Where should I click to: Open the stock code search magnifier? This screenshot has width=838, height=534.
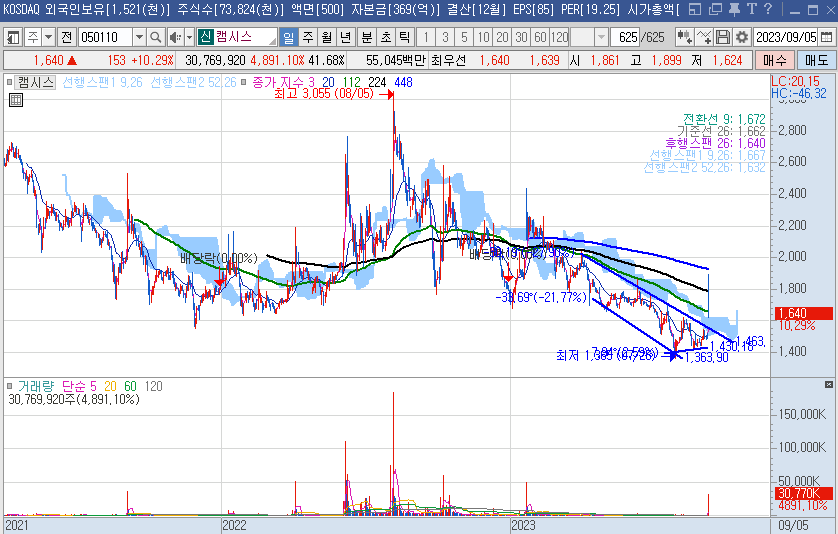coord(156,37)
